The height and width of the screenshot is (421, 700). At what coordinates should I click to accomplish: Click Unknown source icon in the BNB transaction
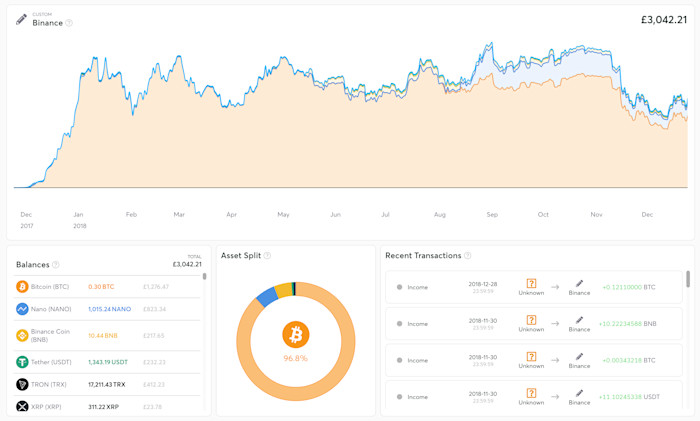click(x=531, y=320)
